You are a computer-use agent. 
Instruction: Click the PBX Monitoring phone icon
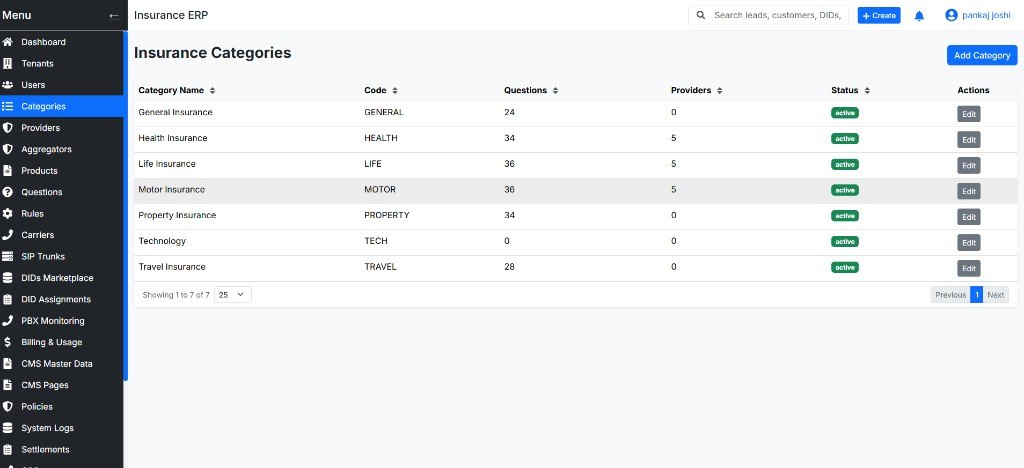pos(8,320)
